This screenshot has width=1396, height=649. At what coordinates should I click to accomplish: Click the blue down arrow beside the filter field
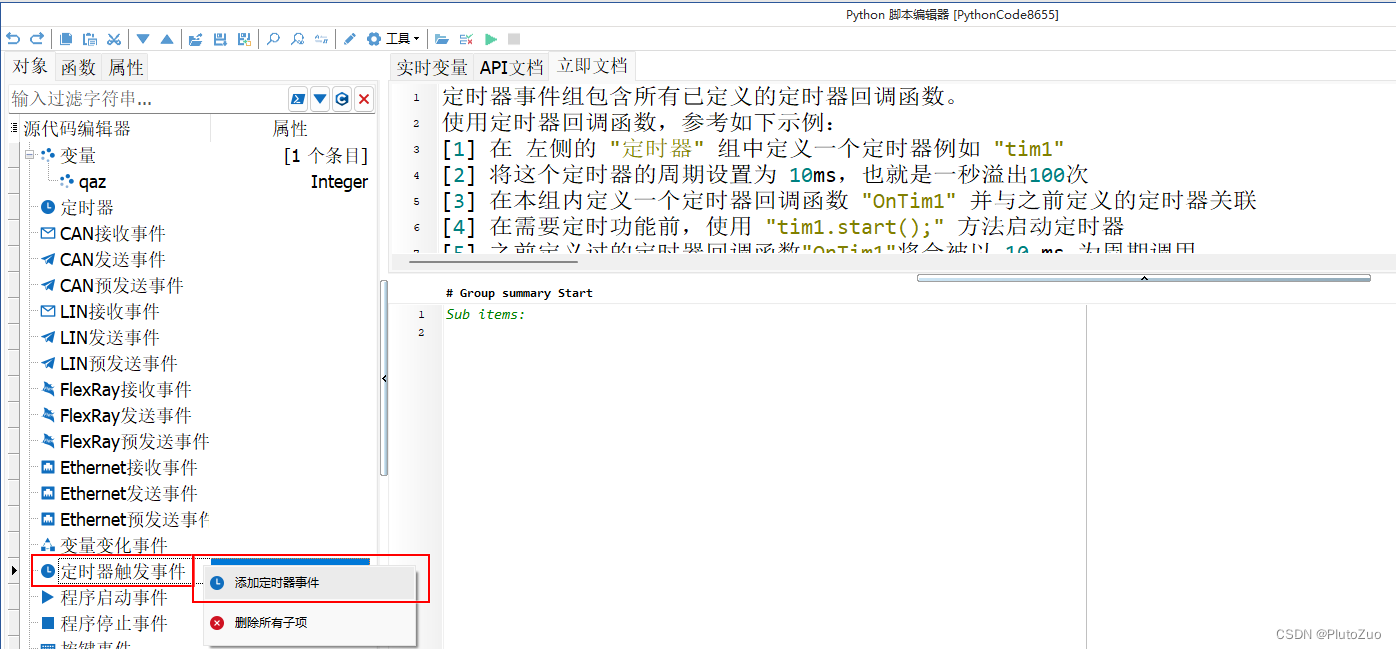319,98
